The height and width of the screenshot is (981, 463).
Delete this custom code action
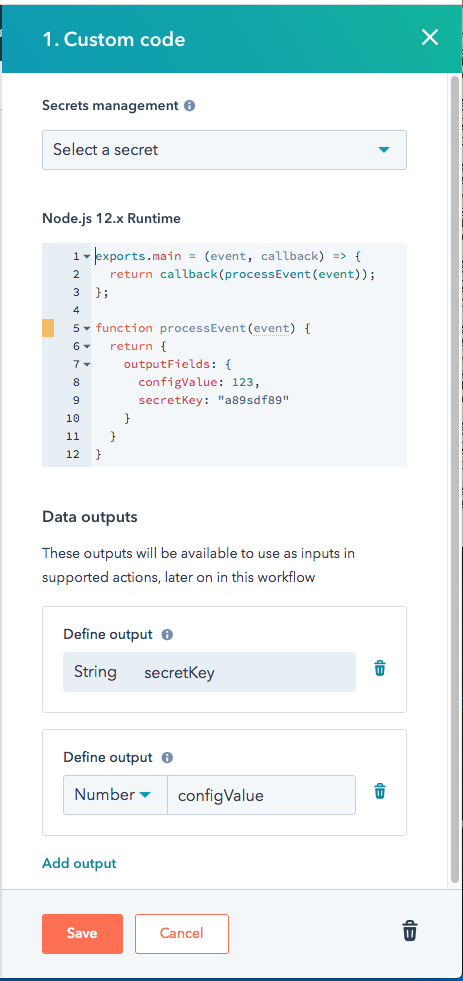click(410, 931)
